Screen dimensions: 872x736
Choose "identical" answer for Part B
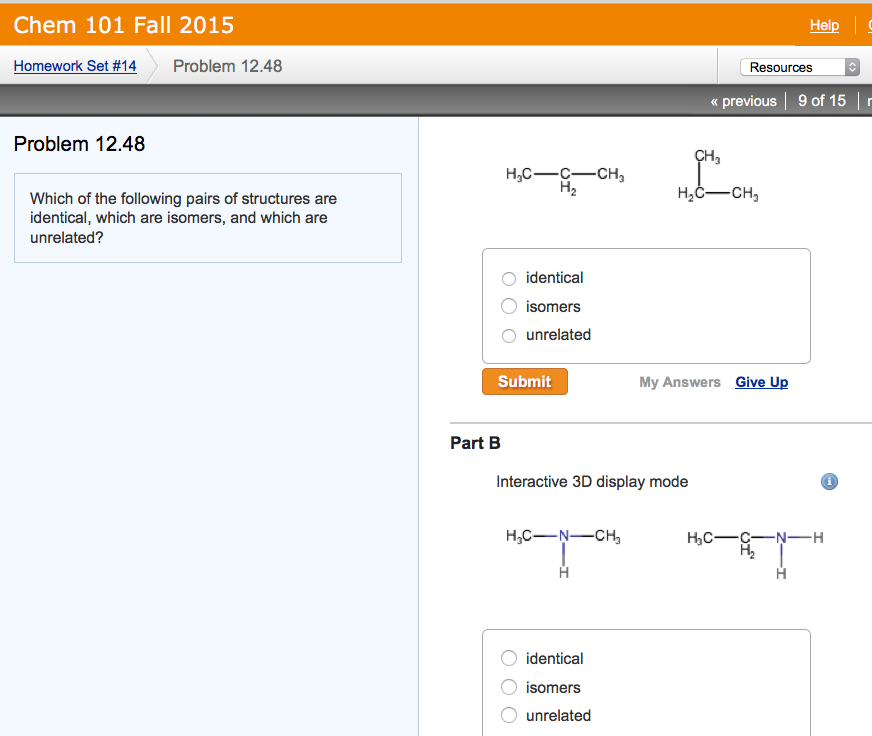[x=509, y=658]
